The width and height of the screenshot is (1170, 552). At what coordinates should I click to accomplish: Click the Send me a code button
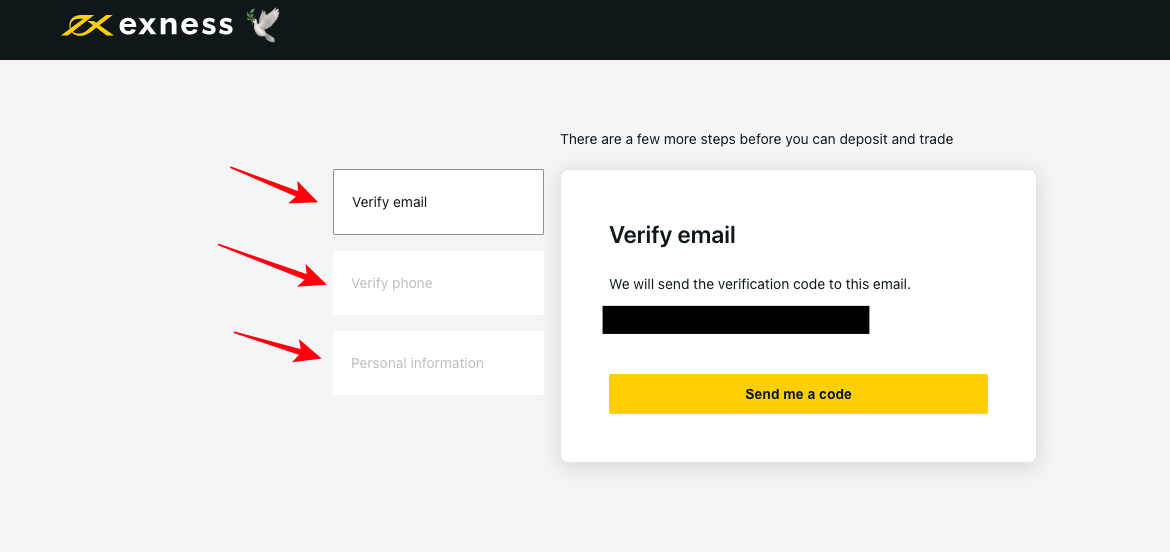pyautogui.click(x=798, y=394)
